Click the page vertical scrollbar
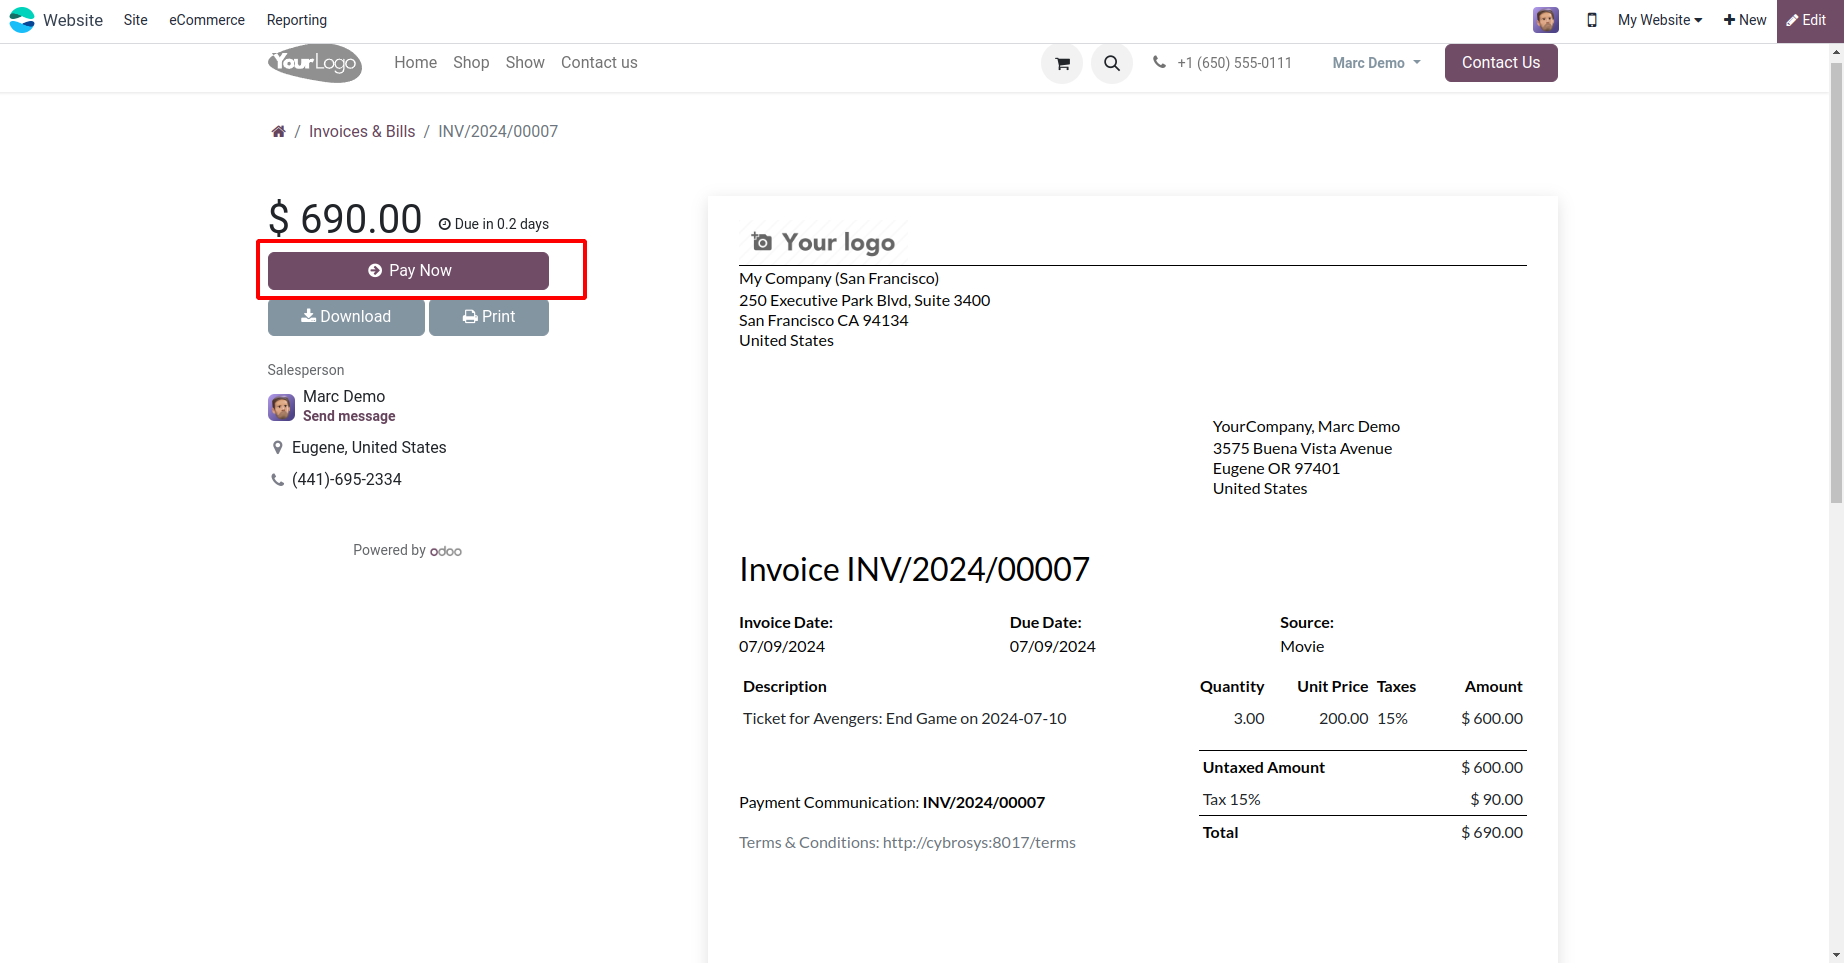The image size is (1844, 963). (x=1835, y=280)
